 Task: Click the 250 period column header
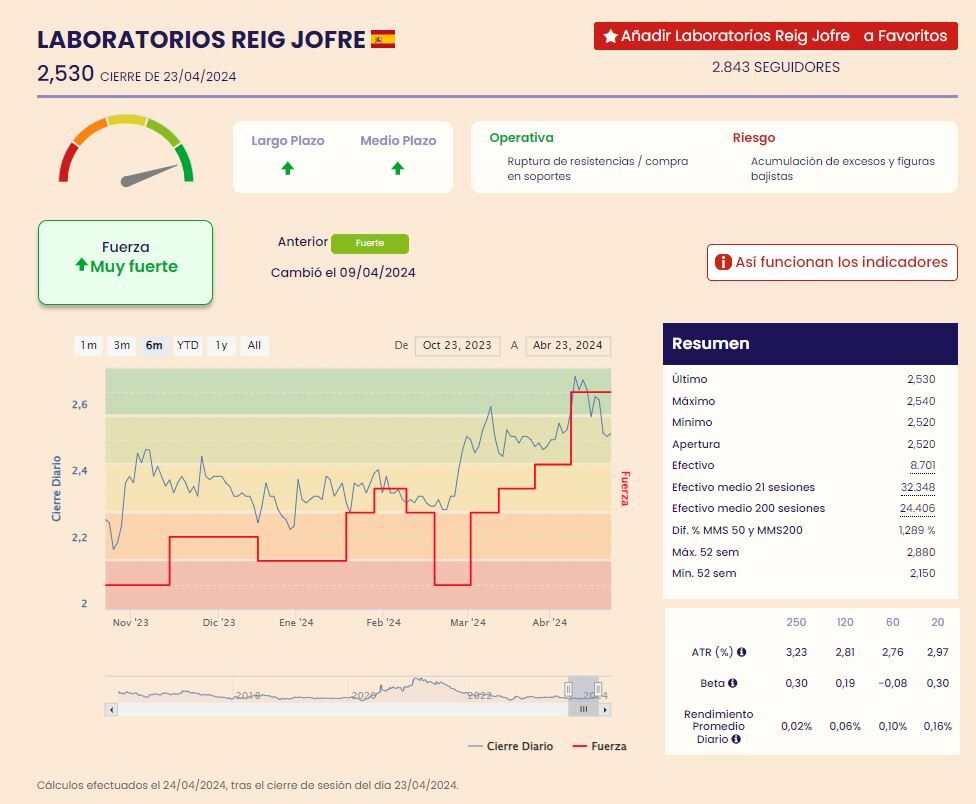click(x=796, y=622)
